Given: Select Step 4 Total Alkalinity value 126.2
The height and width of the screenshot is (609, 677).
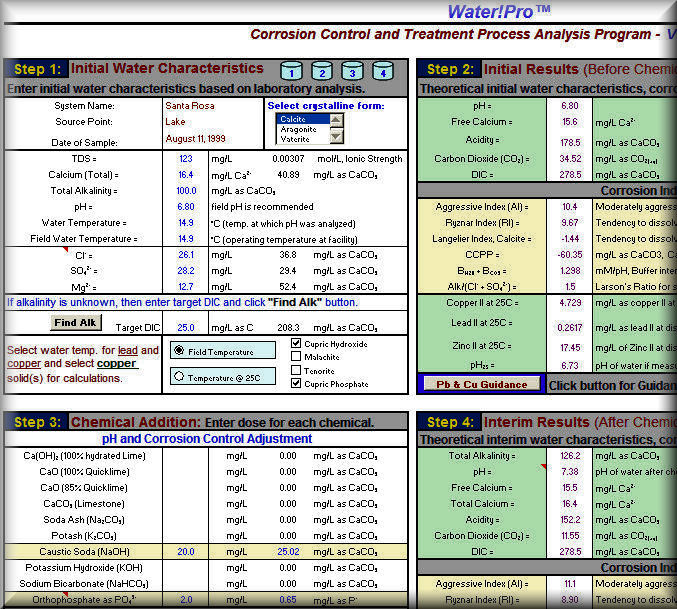Looking at the screenshot, I should [569, 456].
